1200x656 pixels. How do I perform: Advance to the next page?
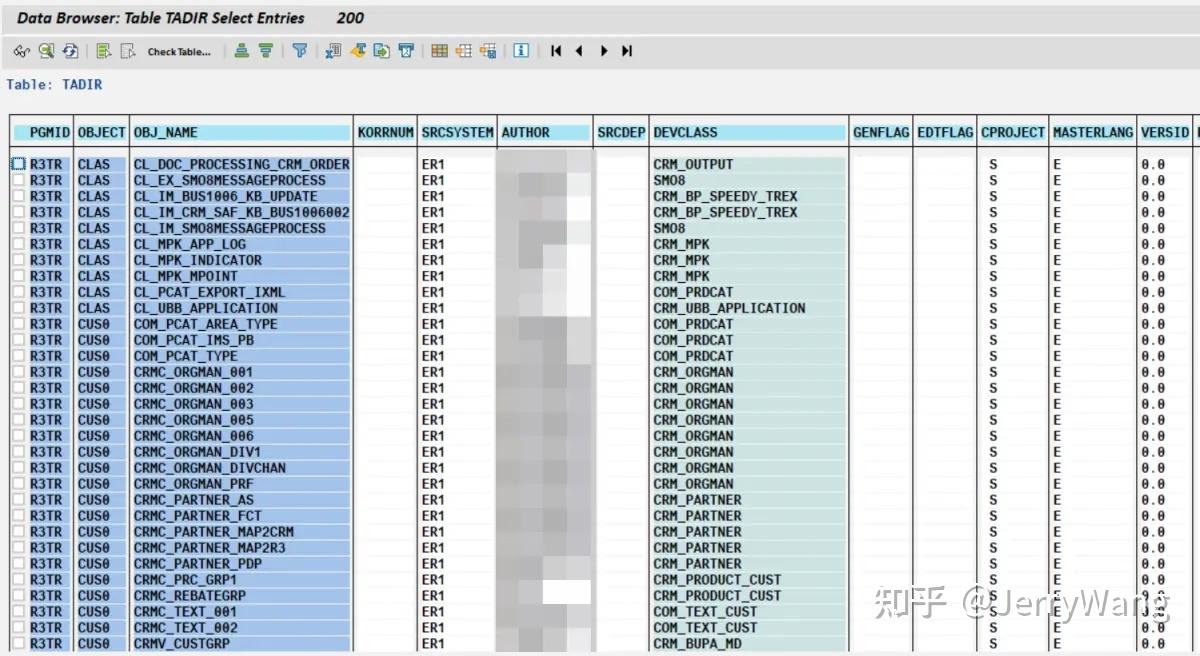pos(603,51)
